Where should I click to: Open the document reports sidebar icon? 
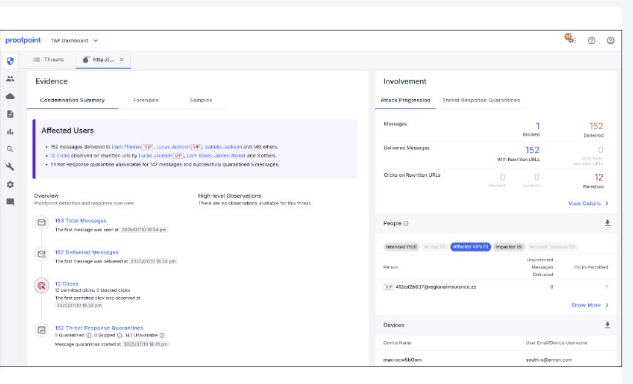[10, 114]
